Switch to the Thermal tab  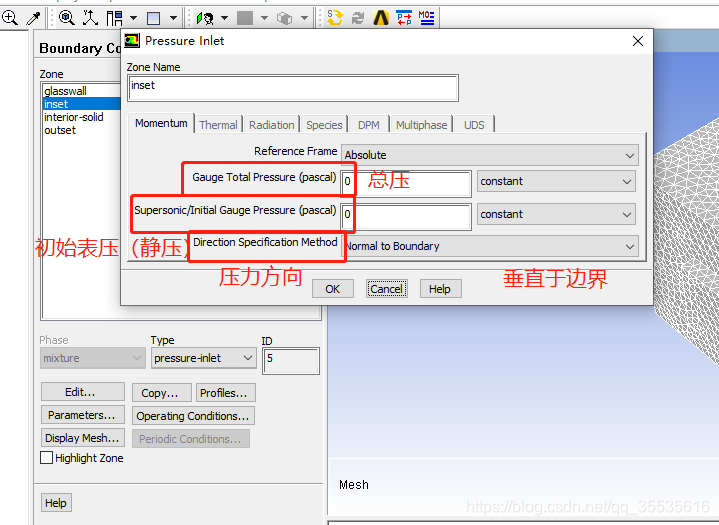click(218, 125)
